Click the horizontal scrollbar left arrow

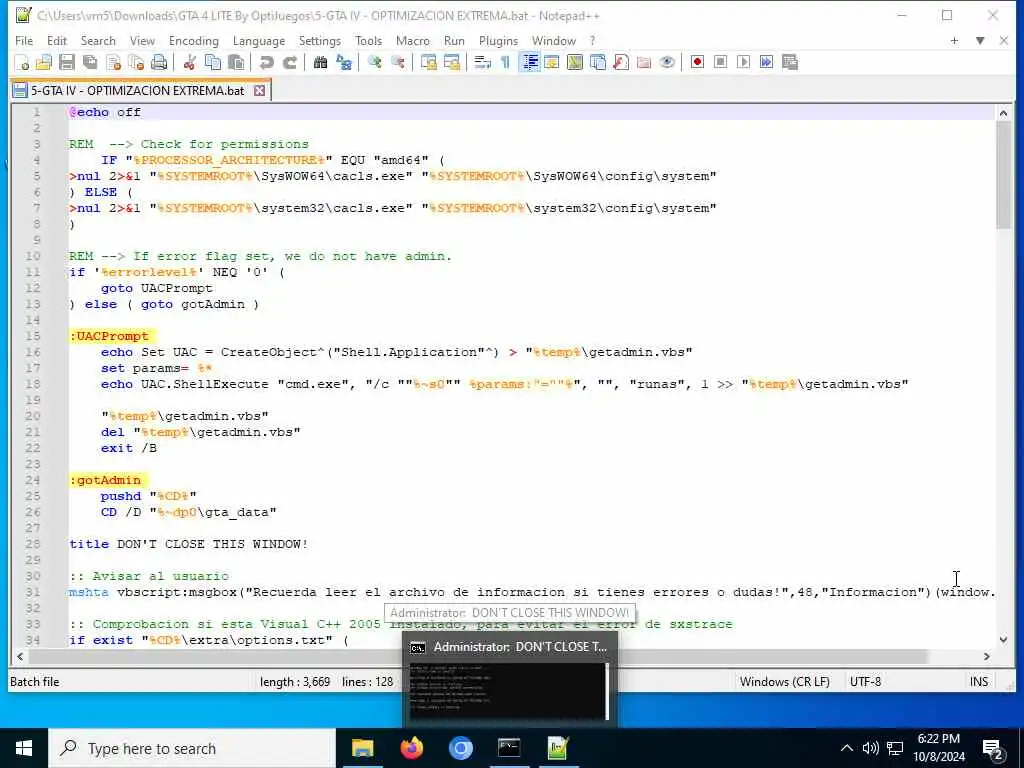click(20, 656)
